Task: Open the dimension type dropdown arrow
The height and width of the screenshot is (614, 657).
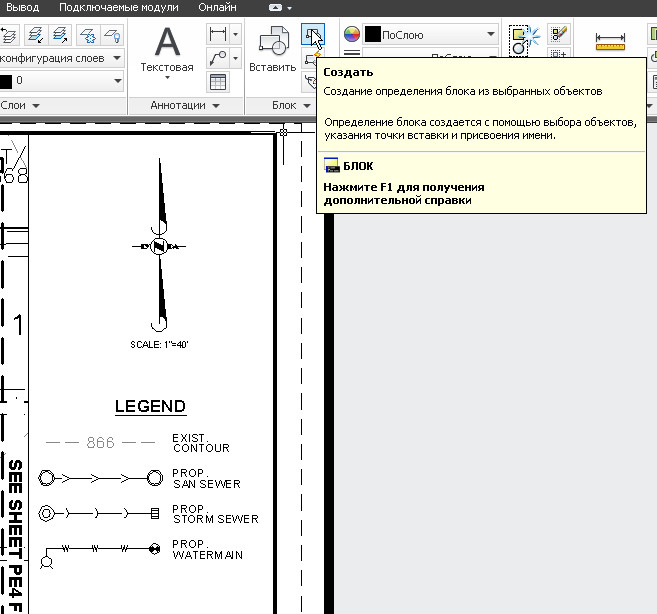Action: coord(235,34)
